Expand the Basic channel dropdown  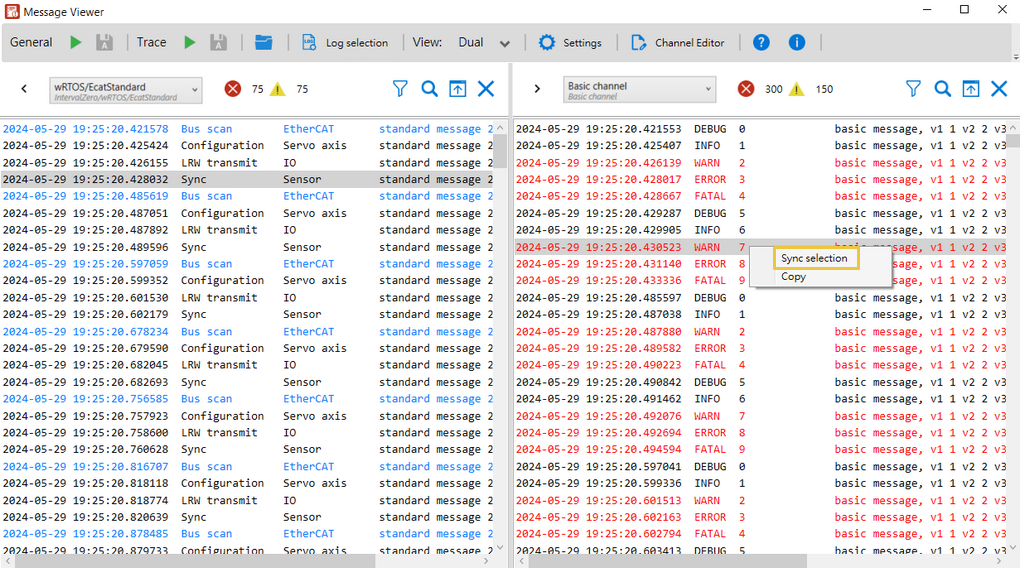pyautogui.click(x=640, y=90)
